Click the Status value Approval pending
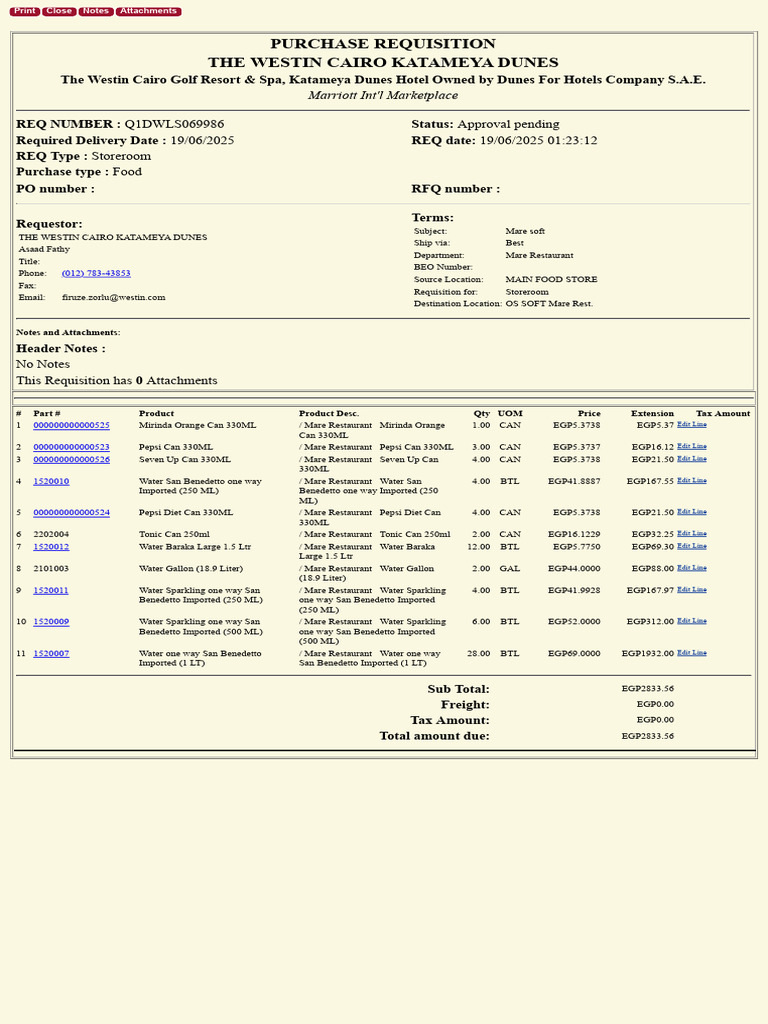 pyautogui.click(x=508, y=124)
